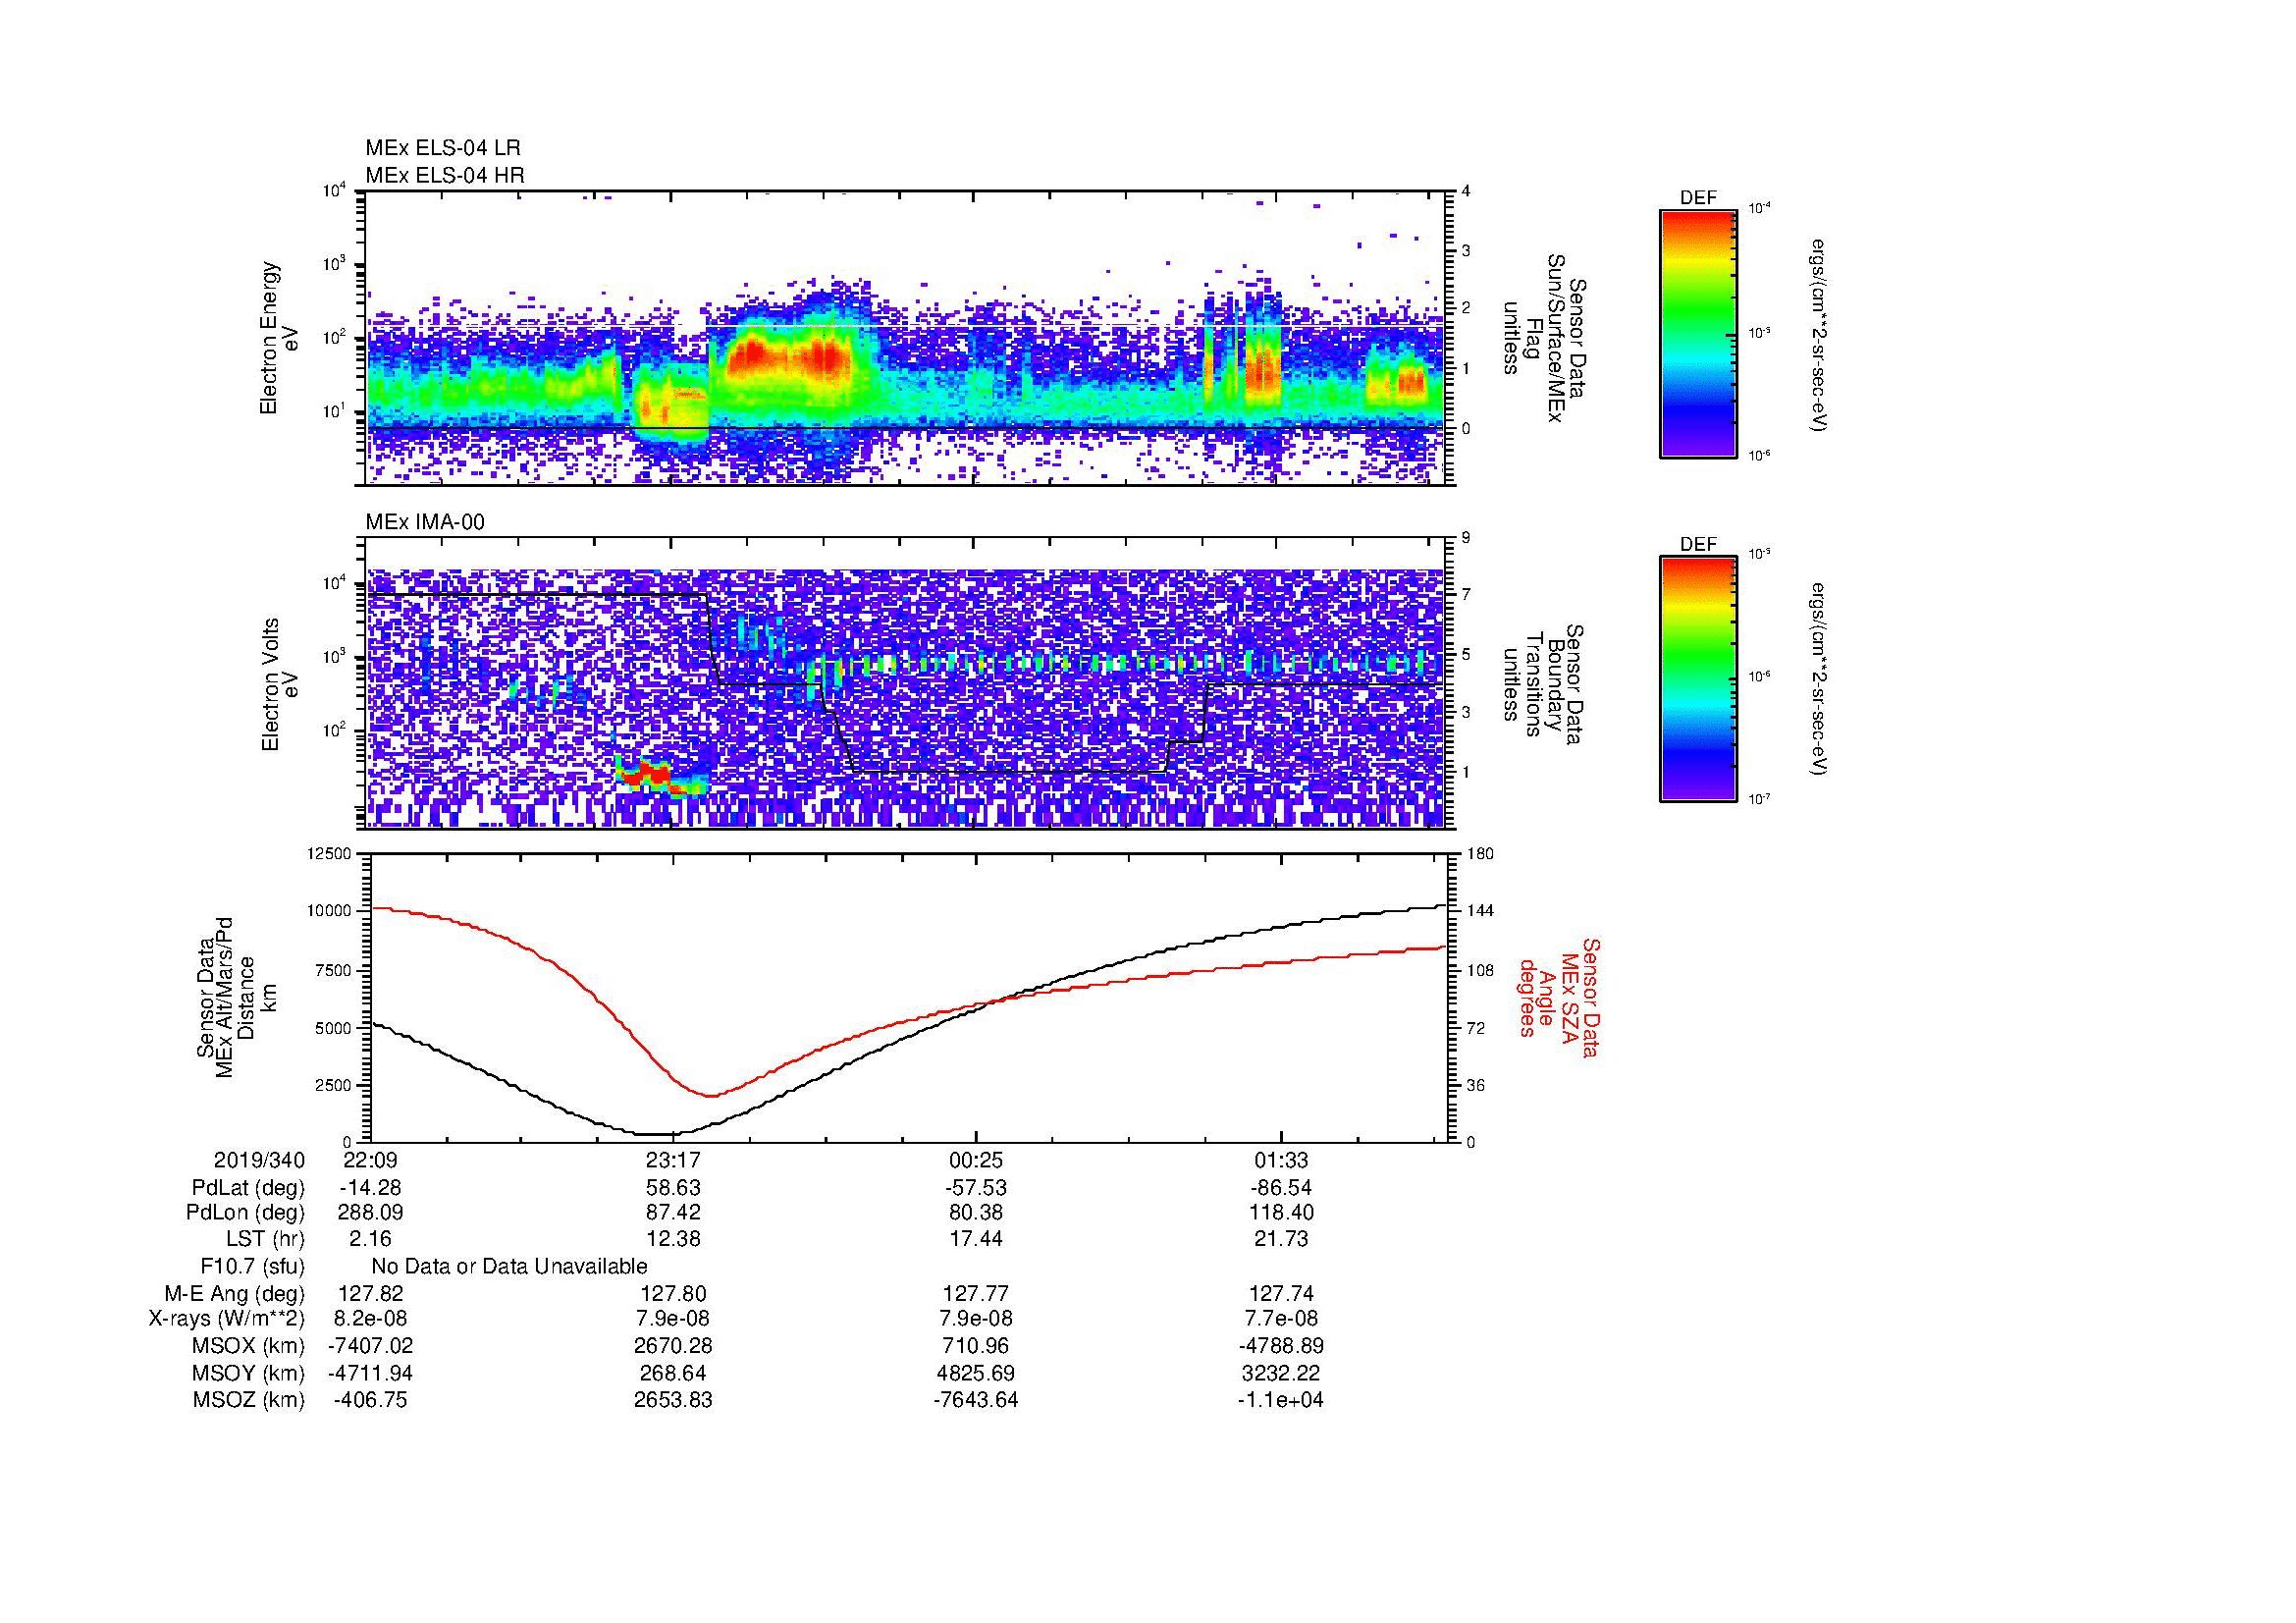Click the MSOY value '4825.69'
Viewport: 2296px width, 1623px height.
[976, 1373]
